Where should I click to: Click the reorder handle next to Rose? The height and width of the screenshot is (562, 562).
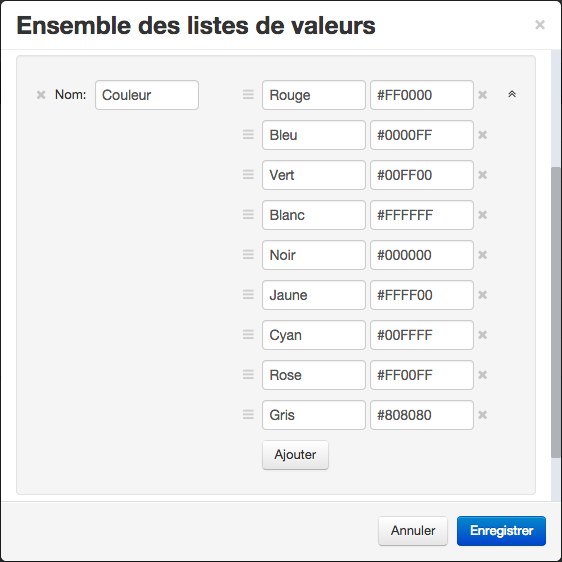248,375
